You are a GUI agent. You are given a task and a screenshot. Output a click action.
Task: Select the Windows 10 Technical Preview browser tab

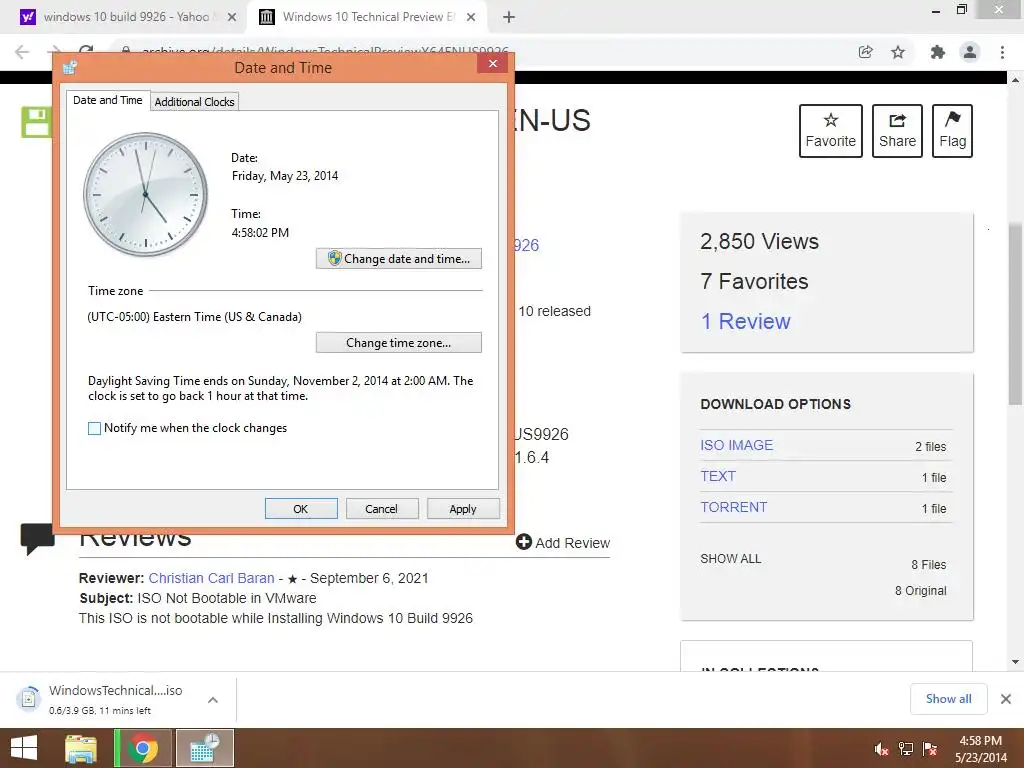coord(366,17)
